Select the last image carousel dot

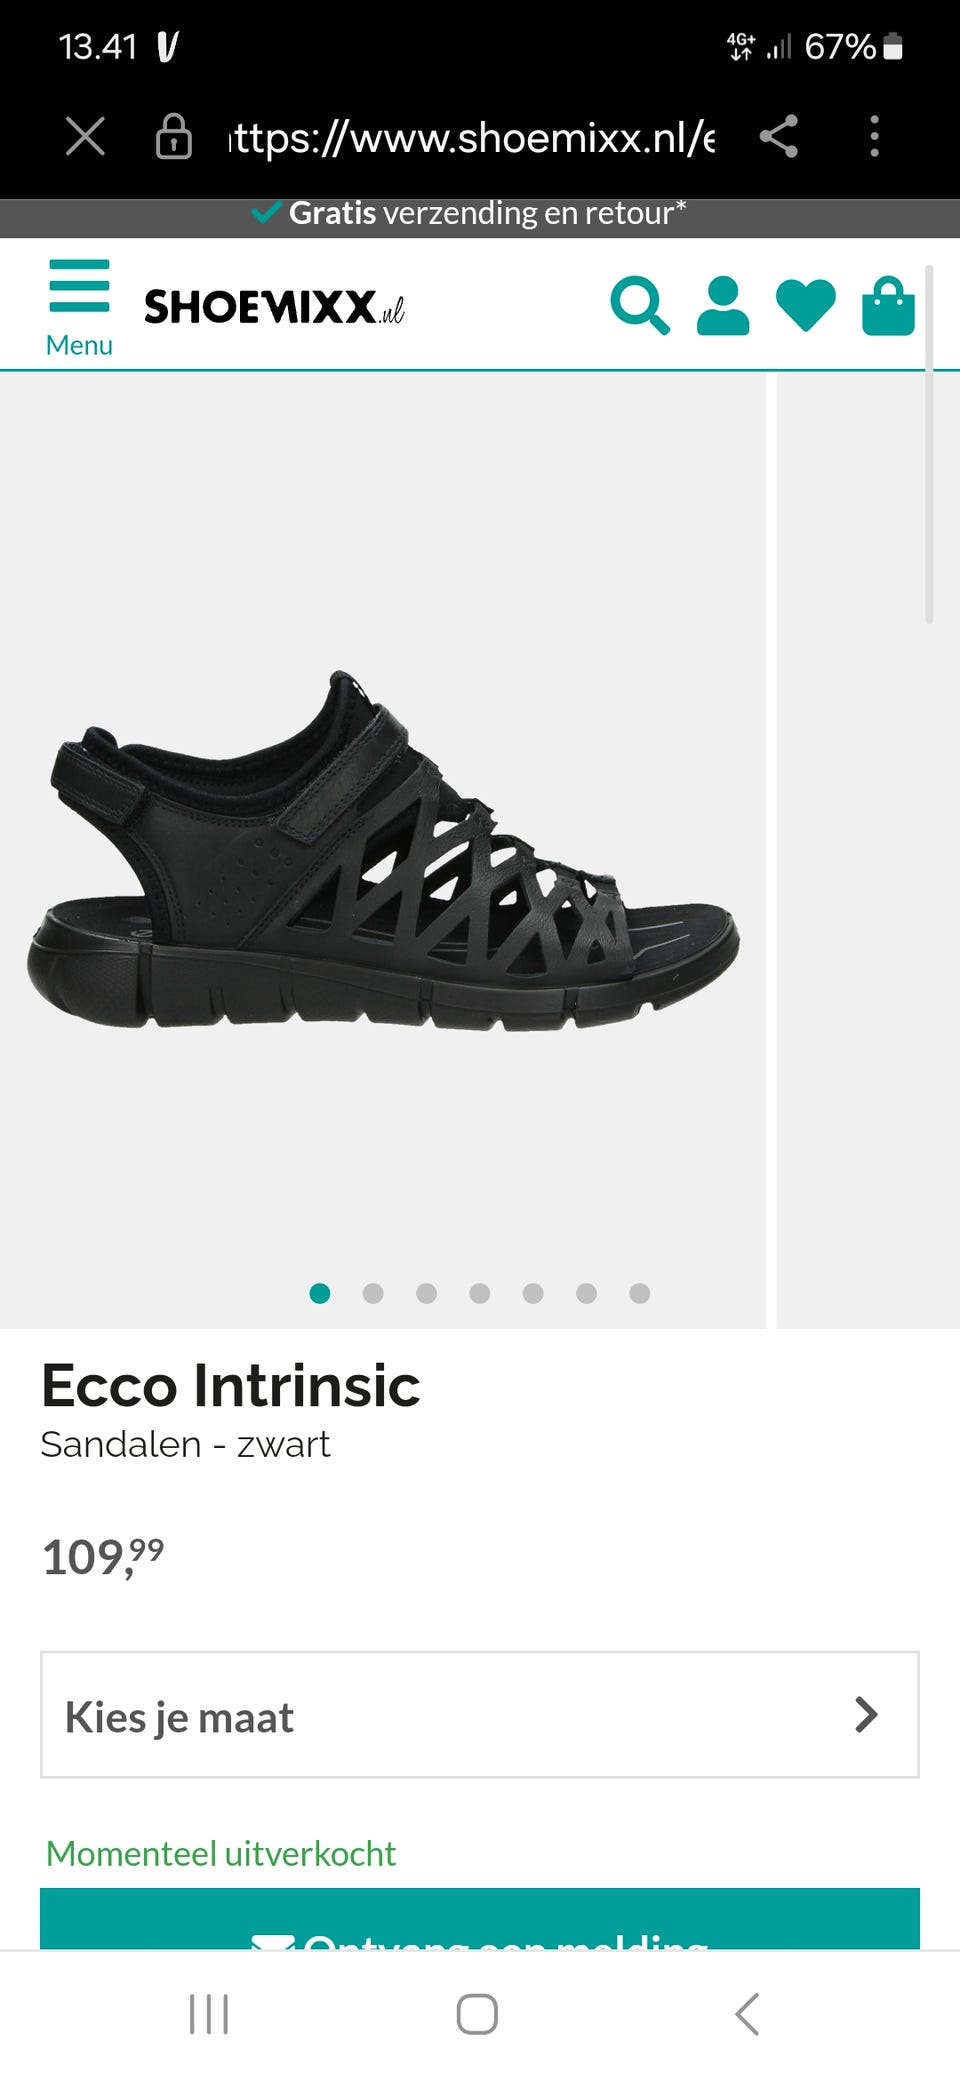click(640, 1294)
